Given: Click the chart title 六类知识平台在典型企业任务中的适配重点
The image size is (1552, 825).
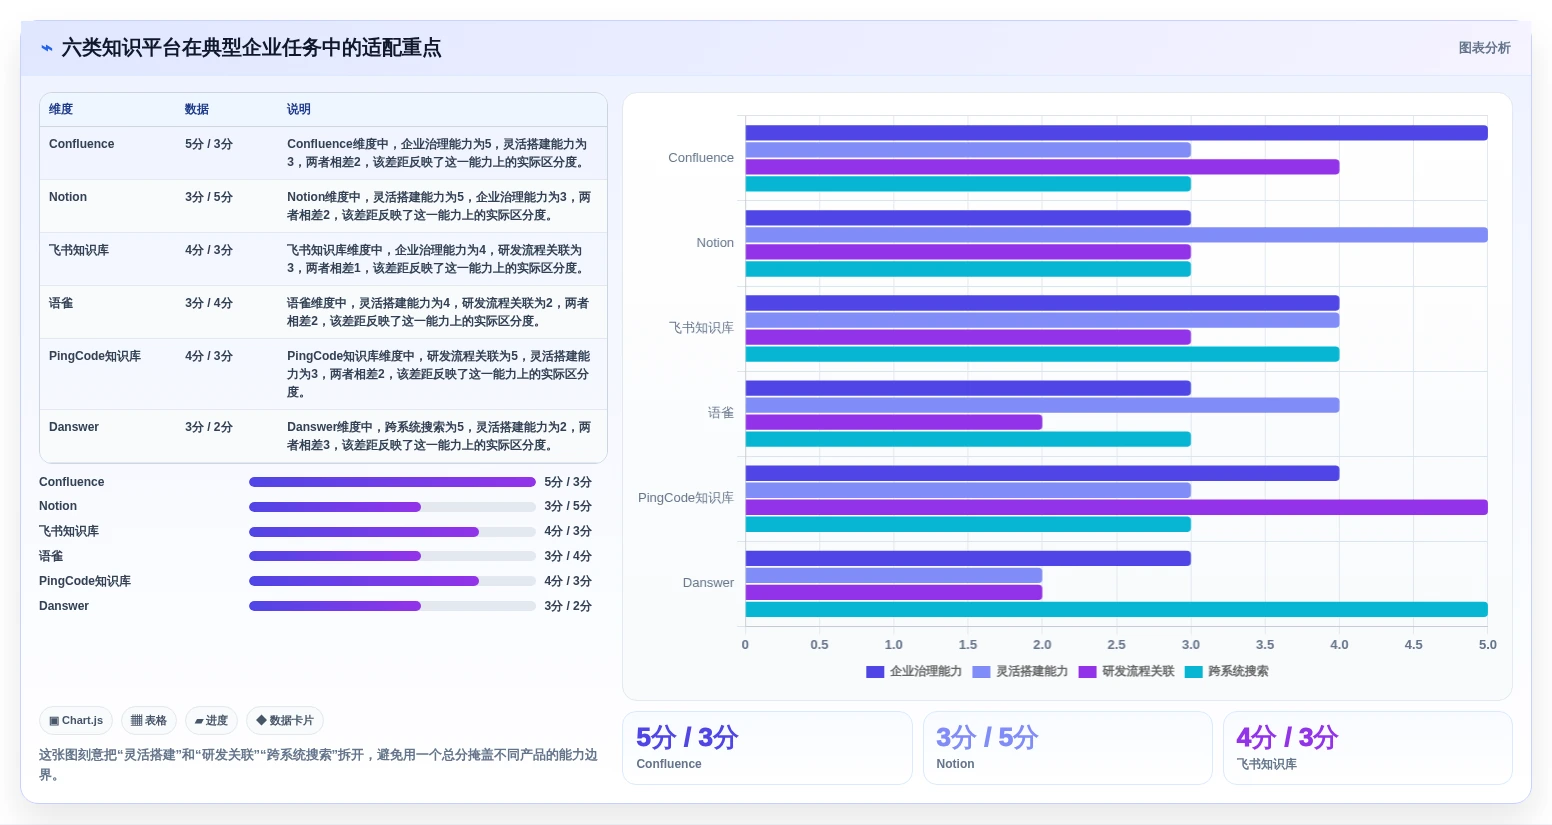Looking at the screenshot, I should pos(251,48).
